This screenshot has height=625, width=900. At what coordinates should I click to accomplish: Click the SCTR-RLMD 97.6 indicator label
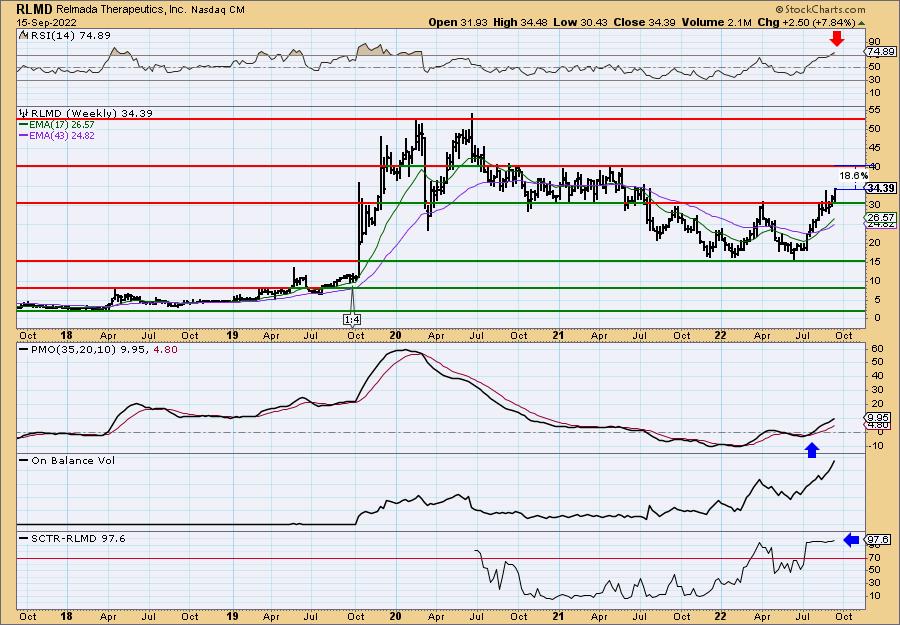[78, 539]
